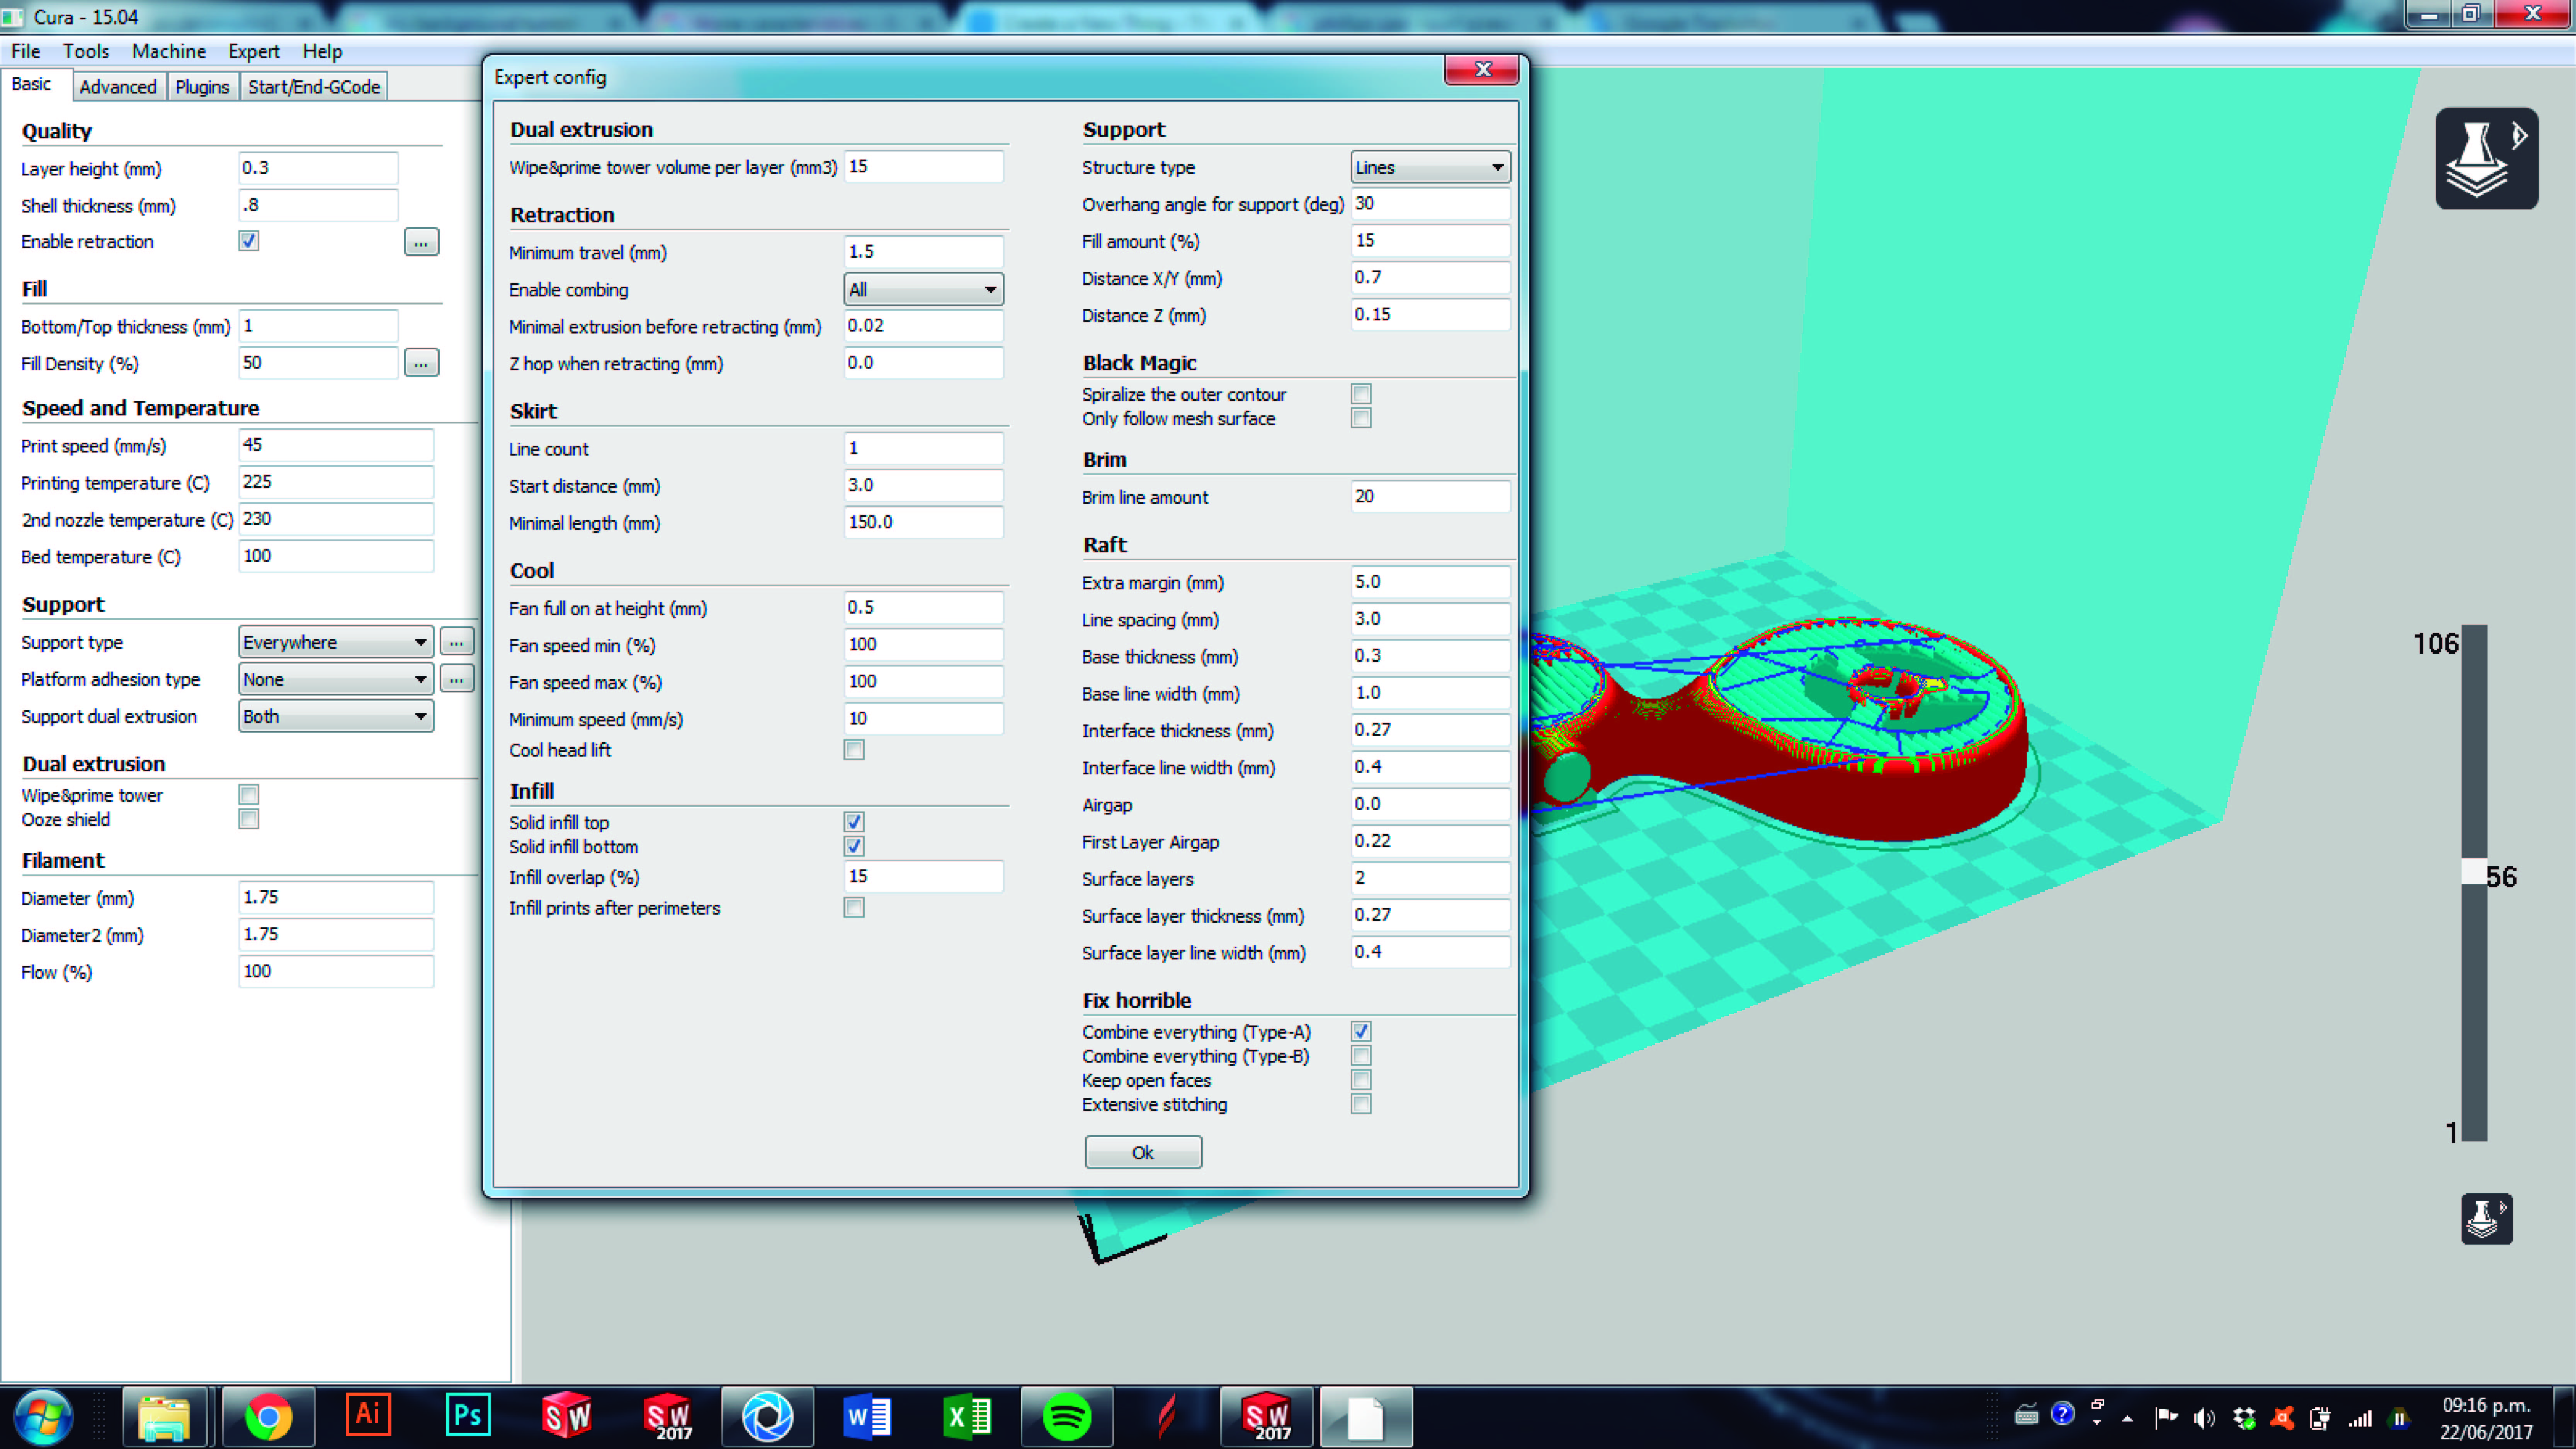Image resolution: width=2576 pixels, height=1449 pixels.
Task: Uncheck Solid infill bottom
Action: (854, 846)
